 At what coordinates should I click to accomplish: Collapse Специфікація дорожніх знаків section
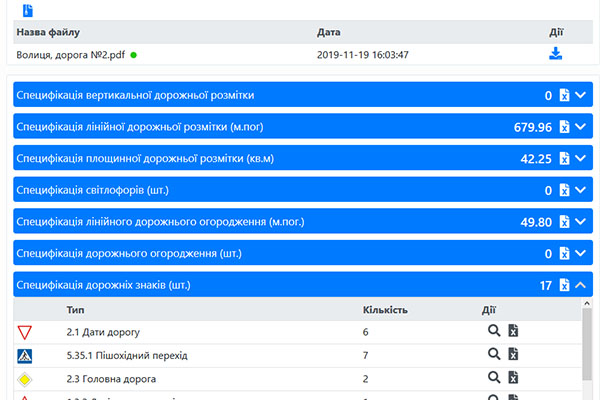pos(581,285)
